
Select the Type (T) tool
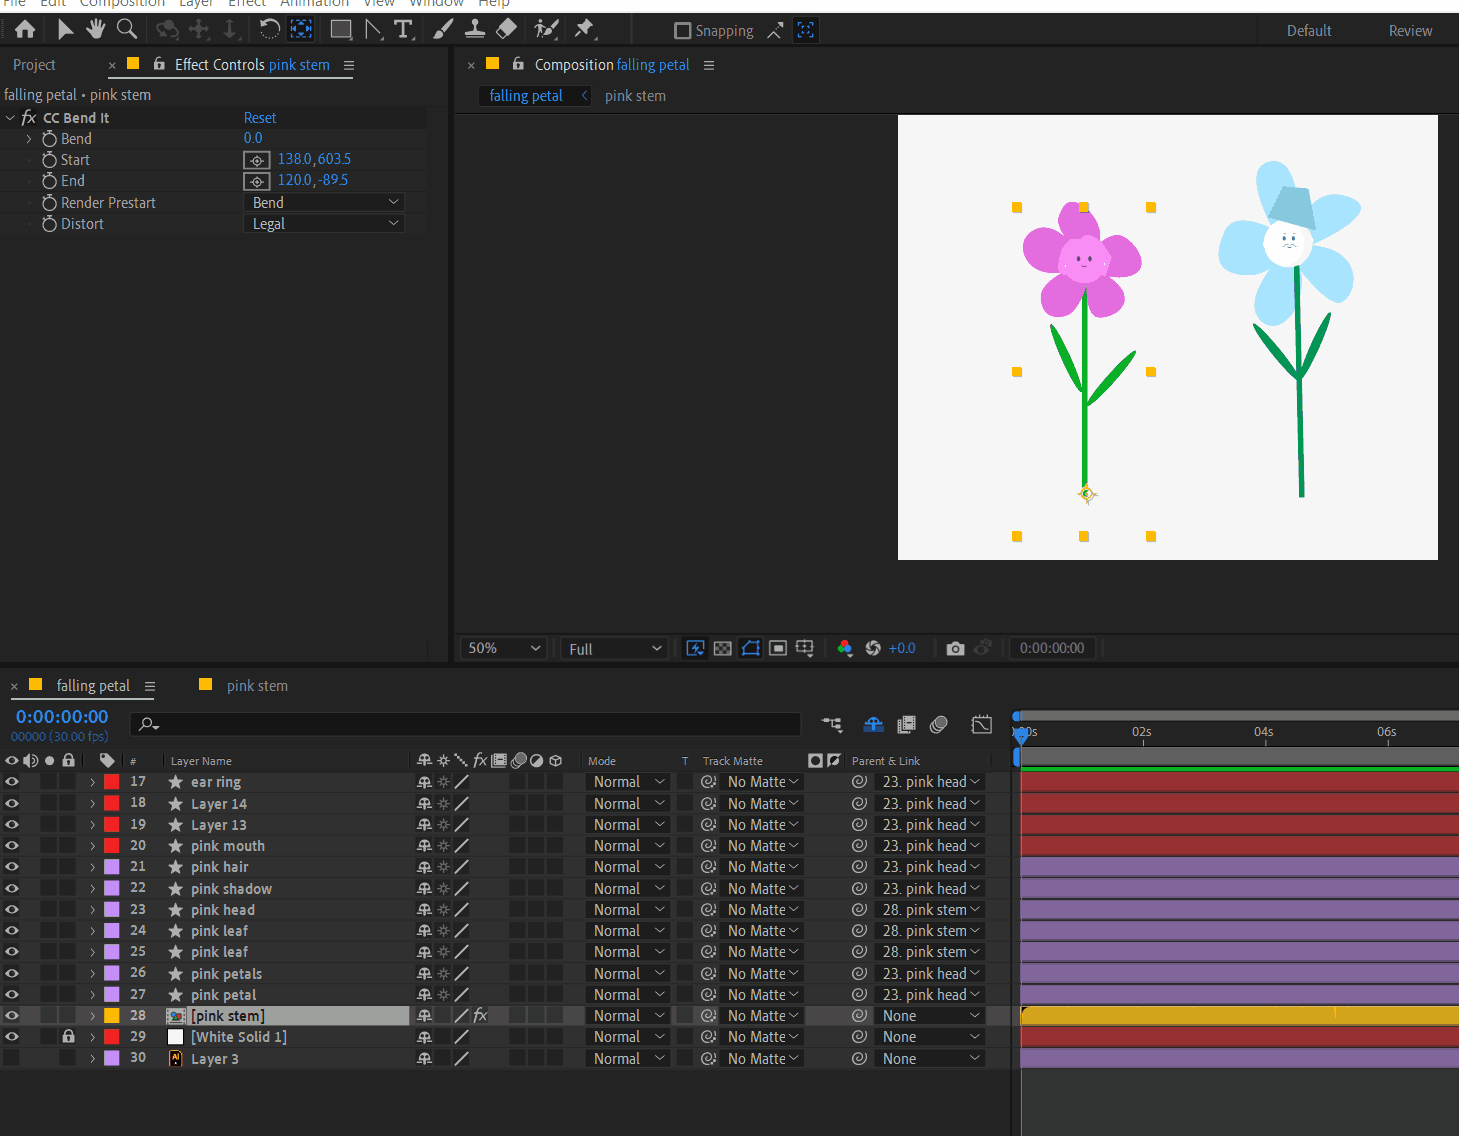(x=403, y=30)
